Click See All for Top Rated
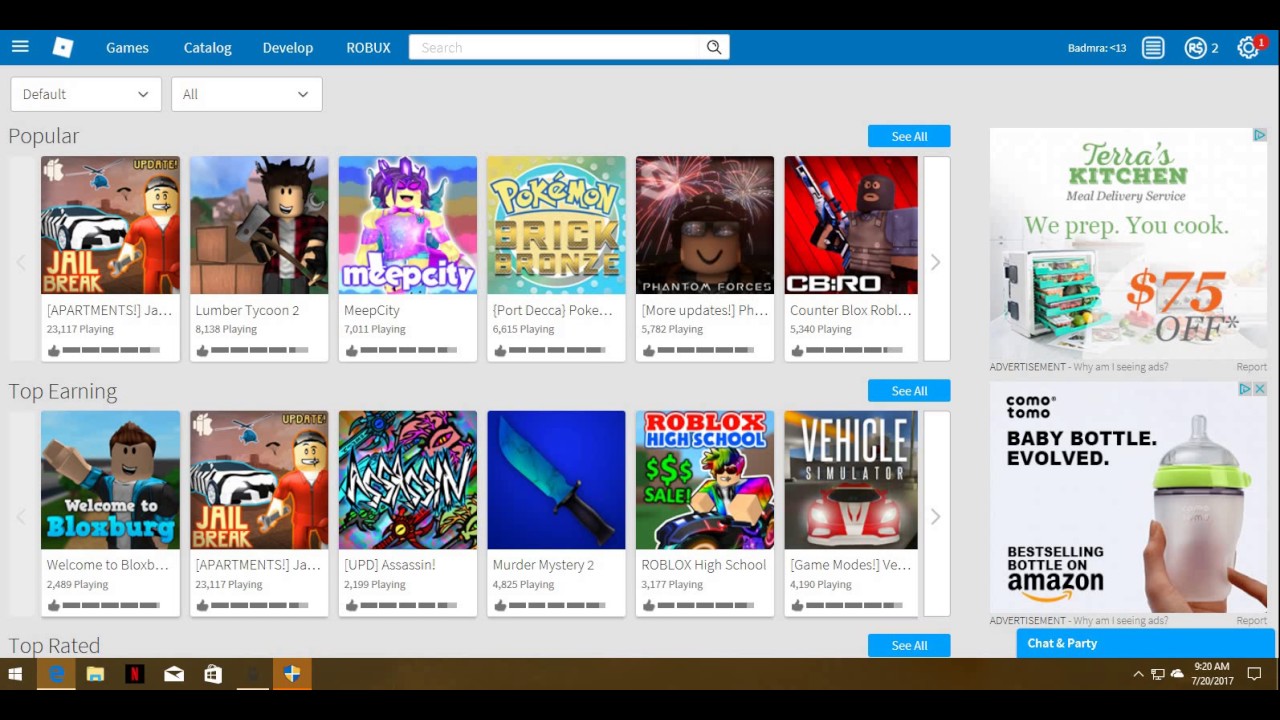The height and width of the screenshot is (720, 1280). 909,646
